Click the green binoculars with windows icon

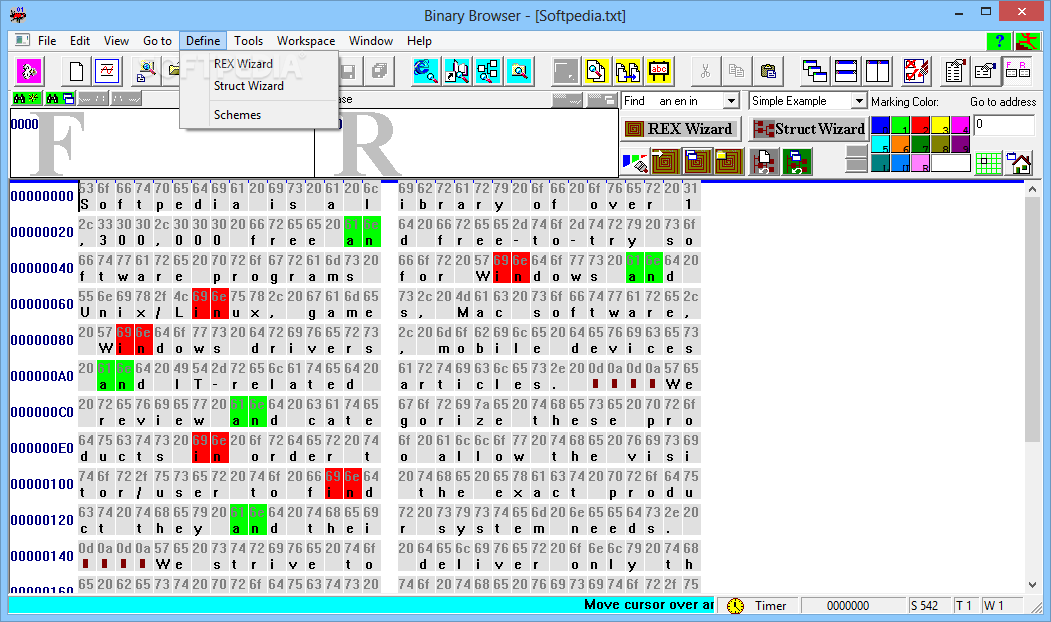click(x=60, y=99)
